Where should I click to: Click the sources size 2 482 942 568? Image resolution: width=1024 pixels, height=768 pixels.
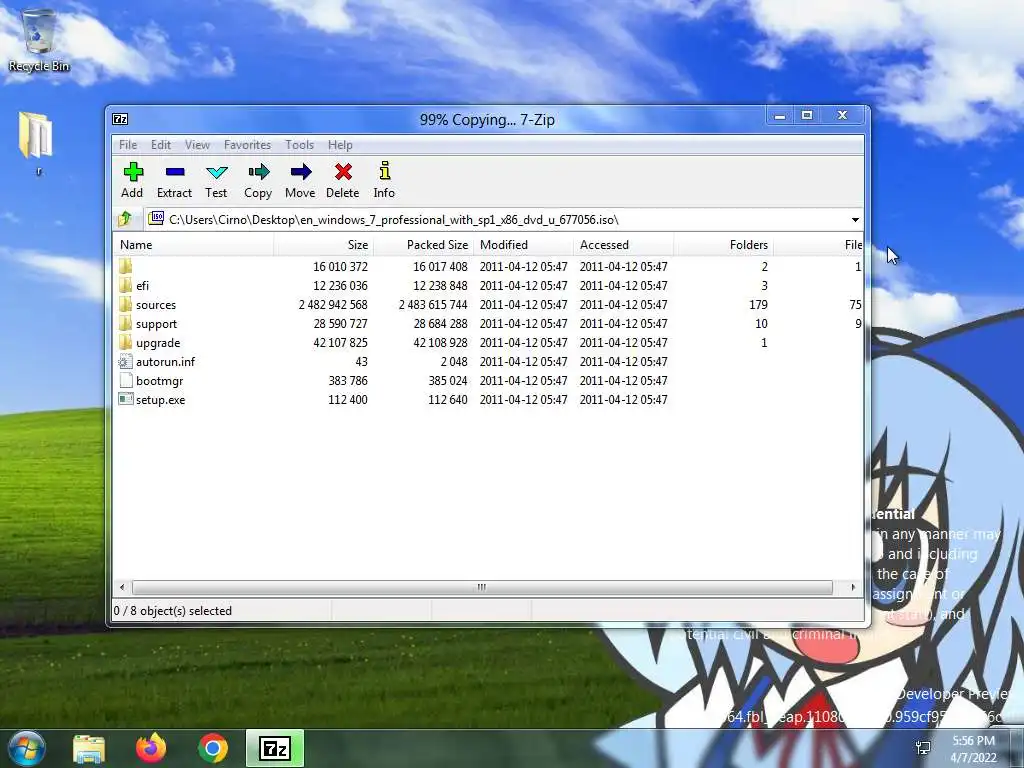[333, 304]
